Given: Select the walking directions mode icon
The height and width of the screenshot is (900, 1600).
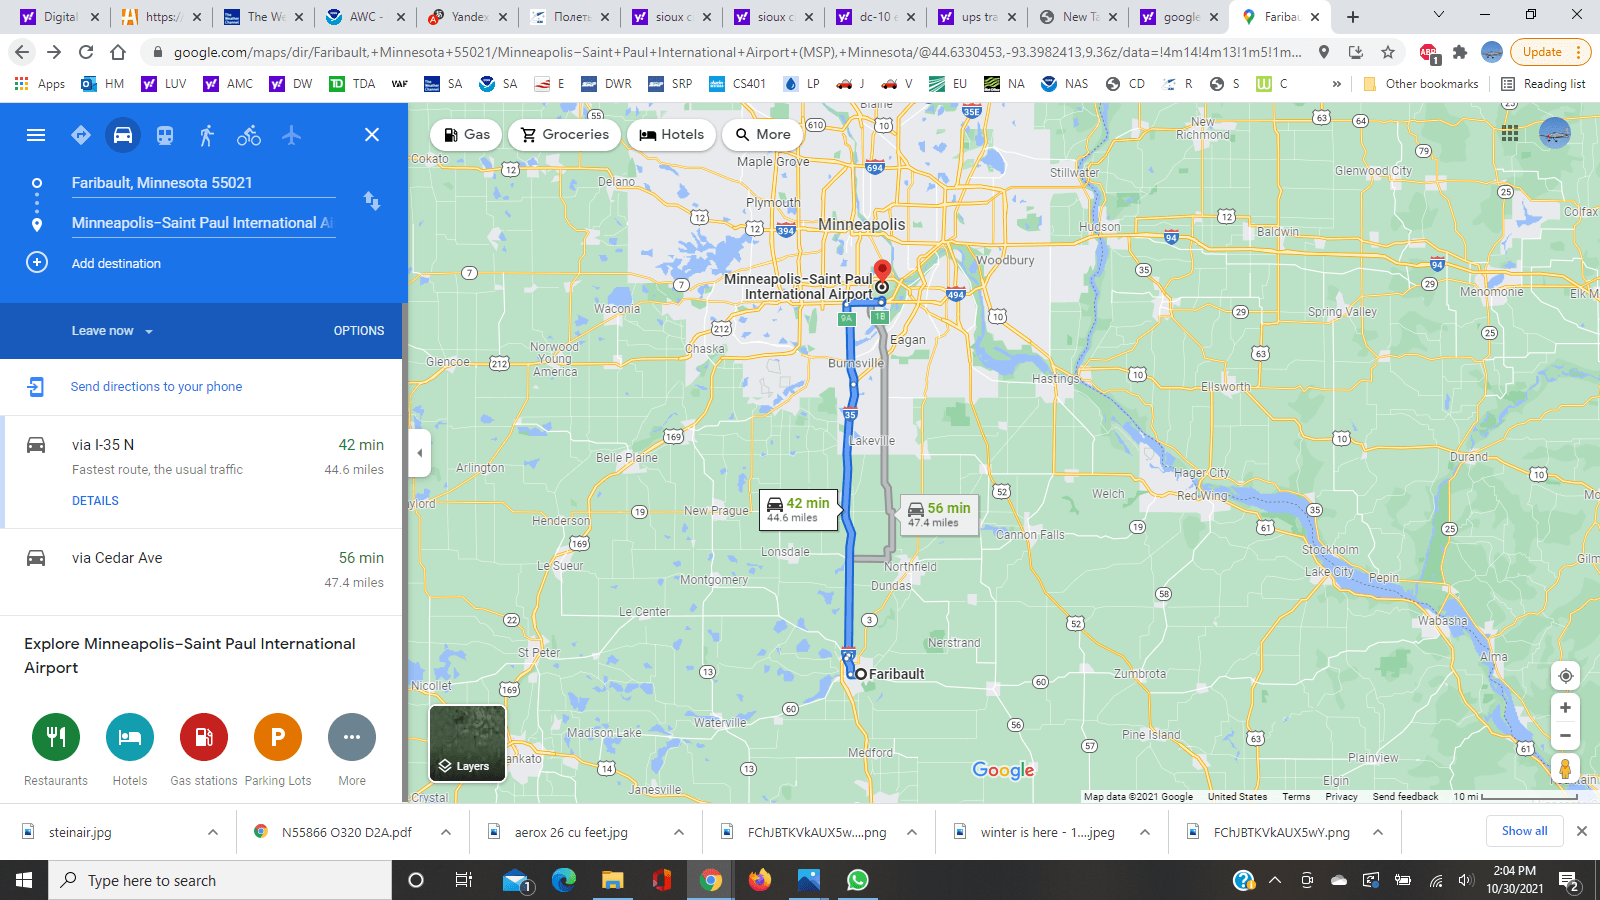Looking at the screenshot, I should (x=205, y=135).
